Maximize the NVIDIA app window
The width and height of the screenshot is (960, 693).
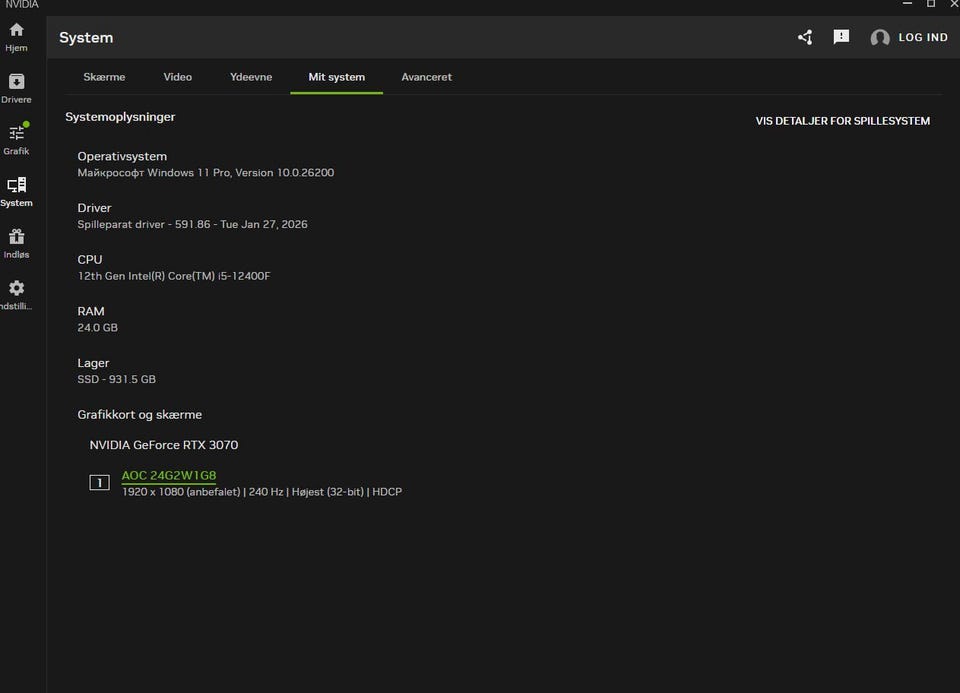click(931, 4)
